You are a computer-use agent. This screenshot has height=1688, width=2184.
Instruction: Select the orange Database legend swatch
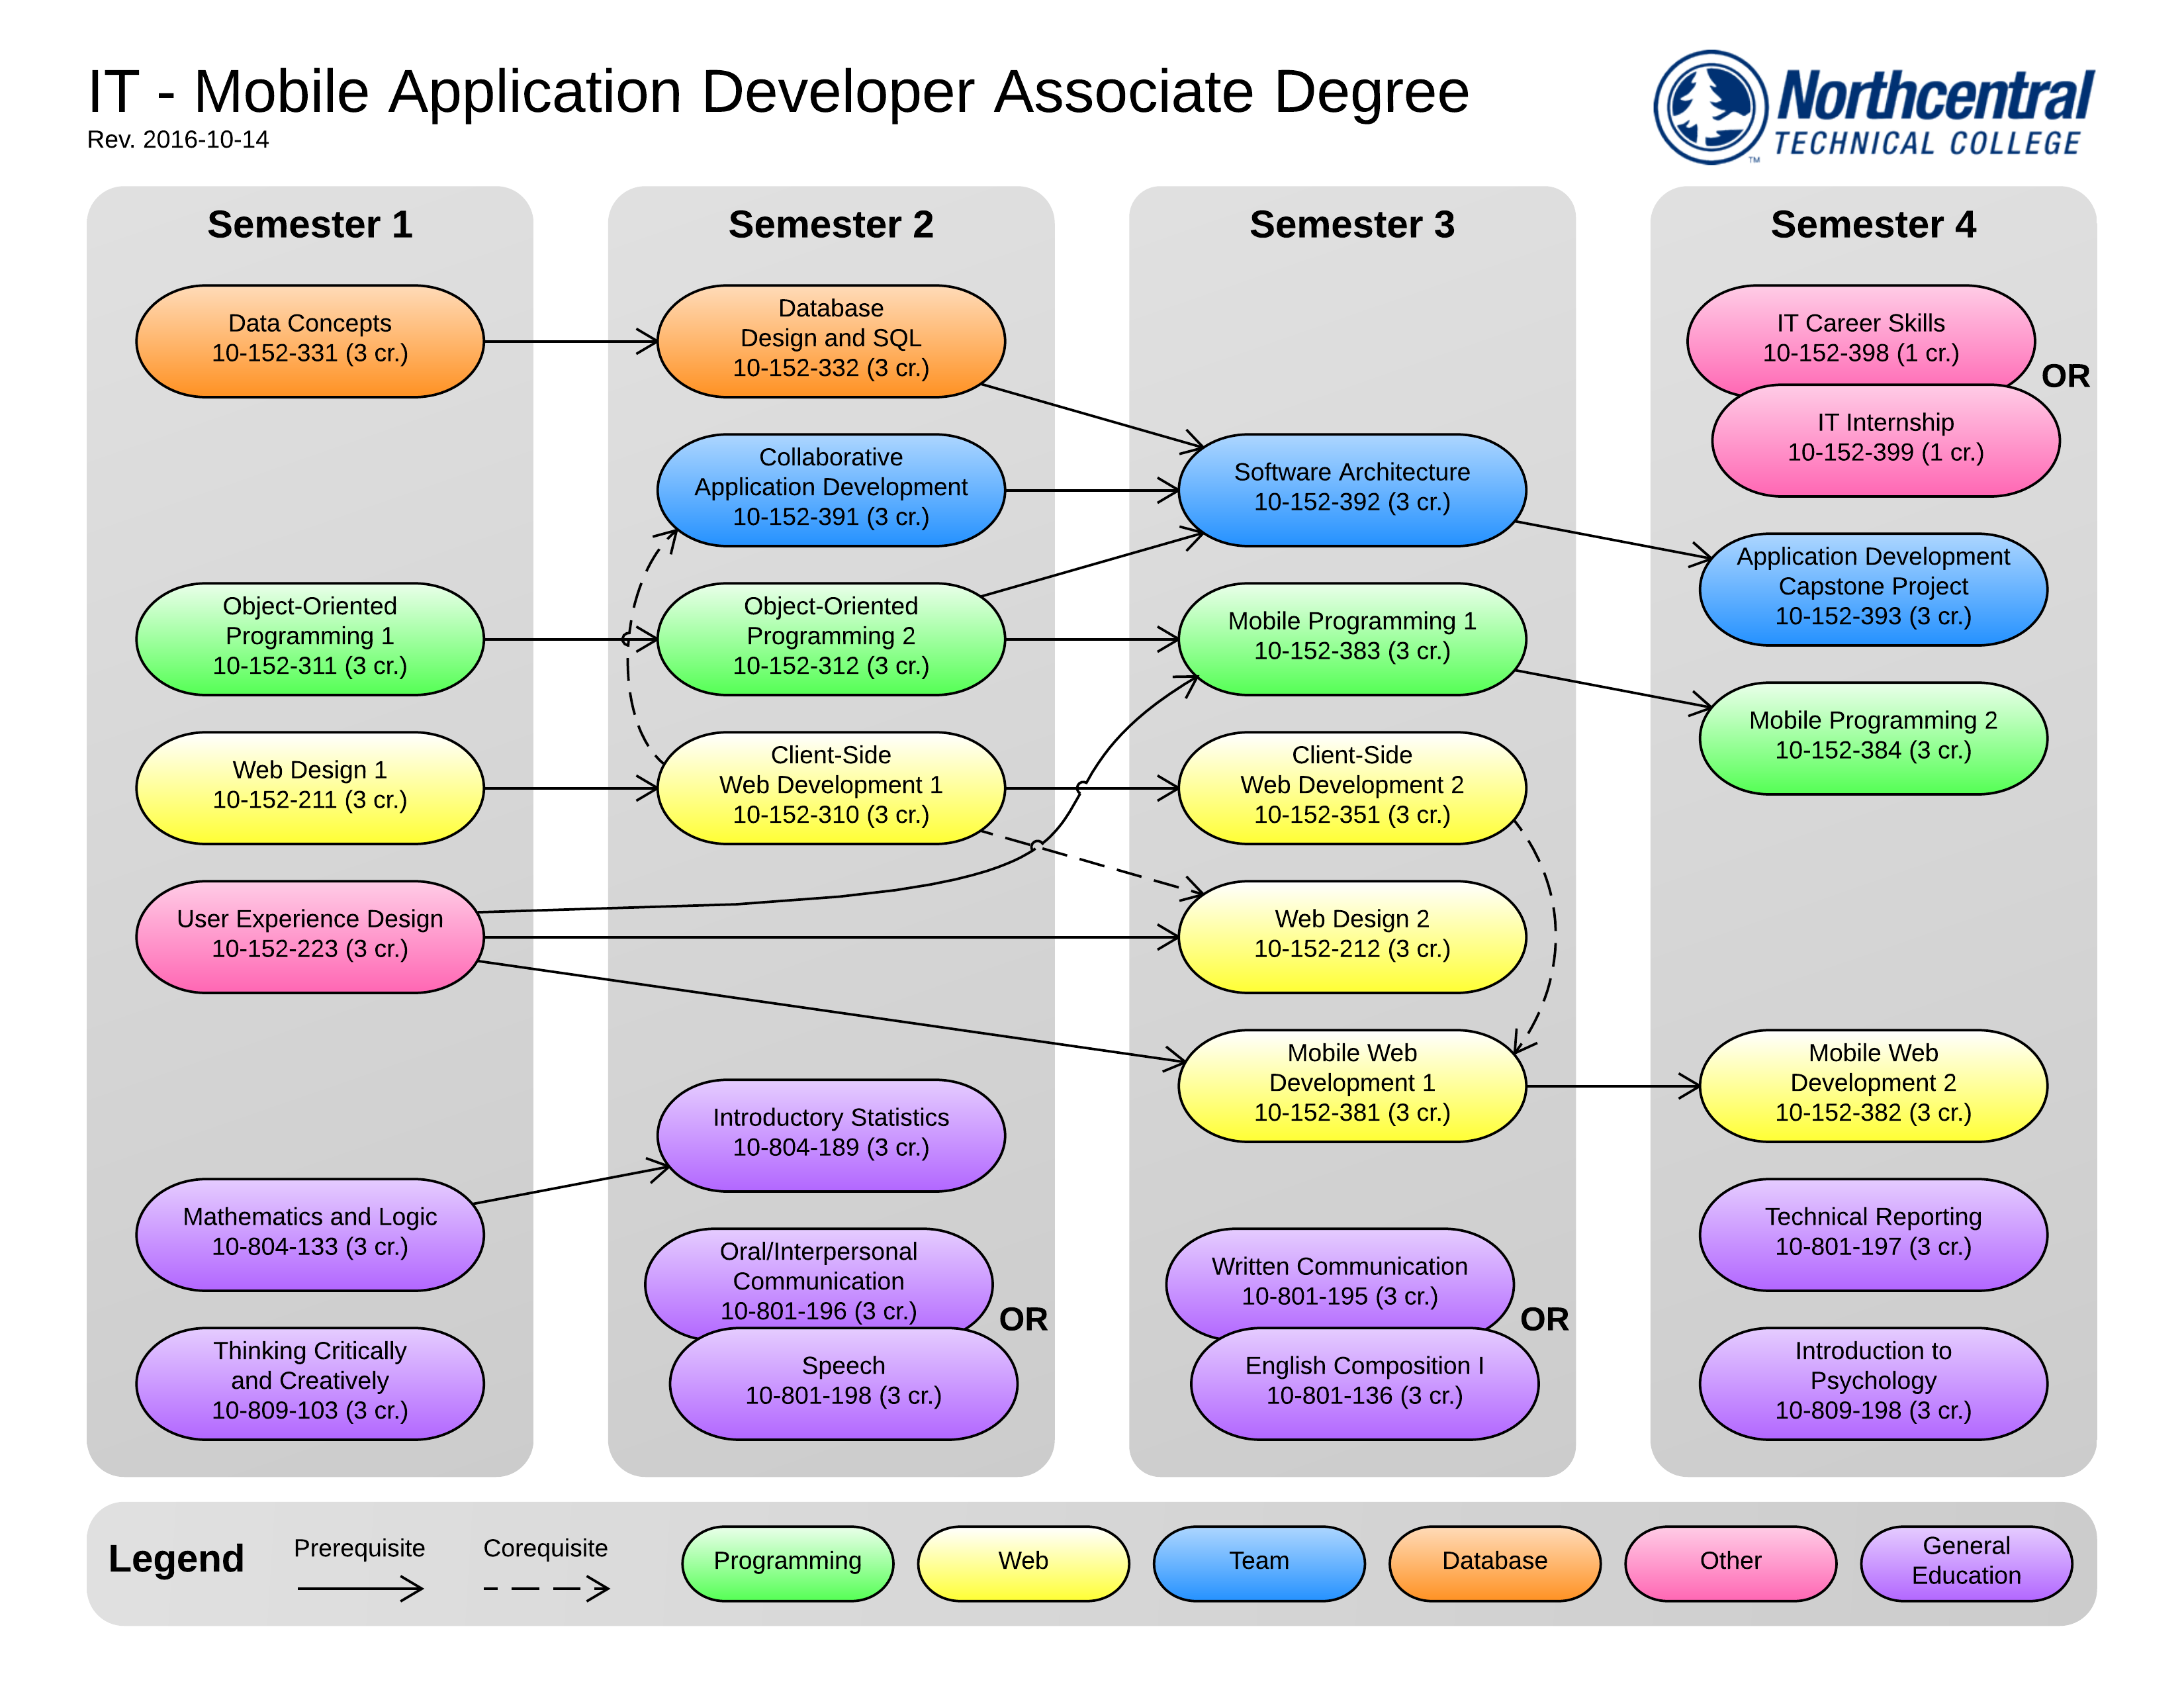pyautogui.click(x=1494, y=1562)
